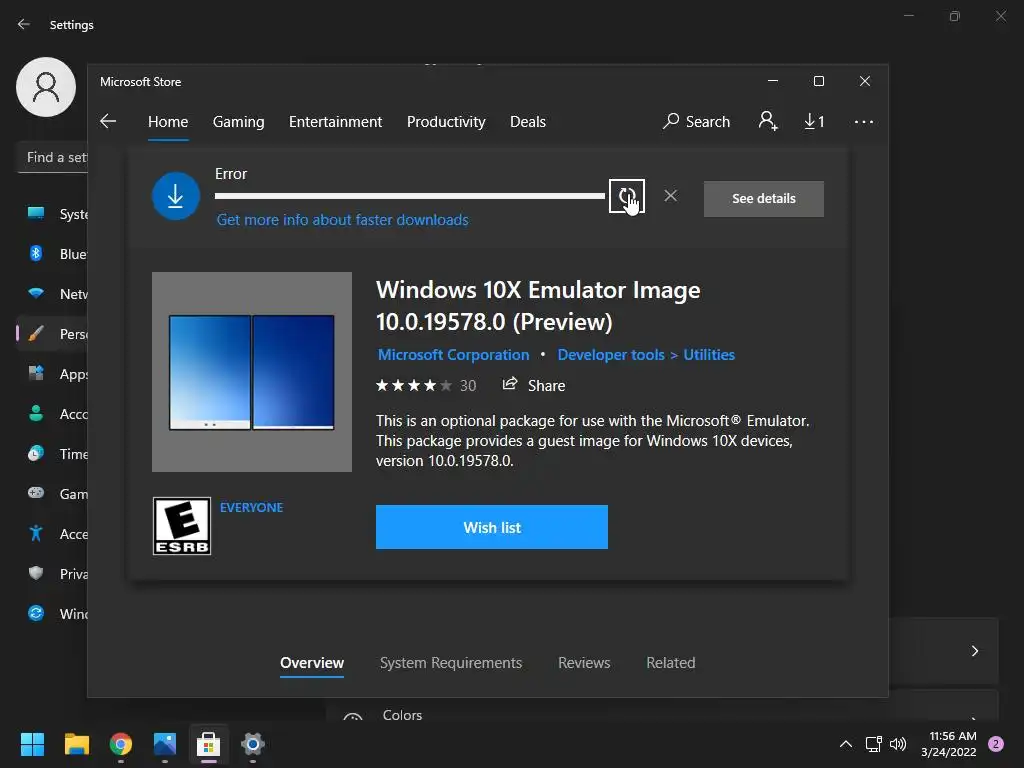Click the Settings gear taskbar icon
The height and width of the screenshot is (768, 1024).
pos(253,744)
